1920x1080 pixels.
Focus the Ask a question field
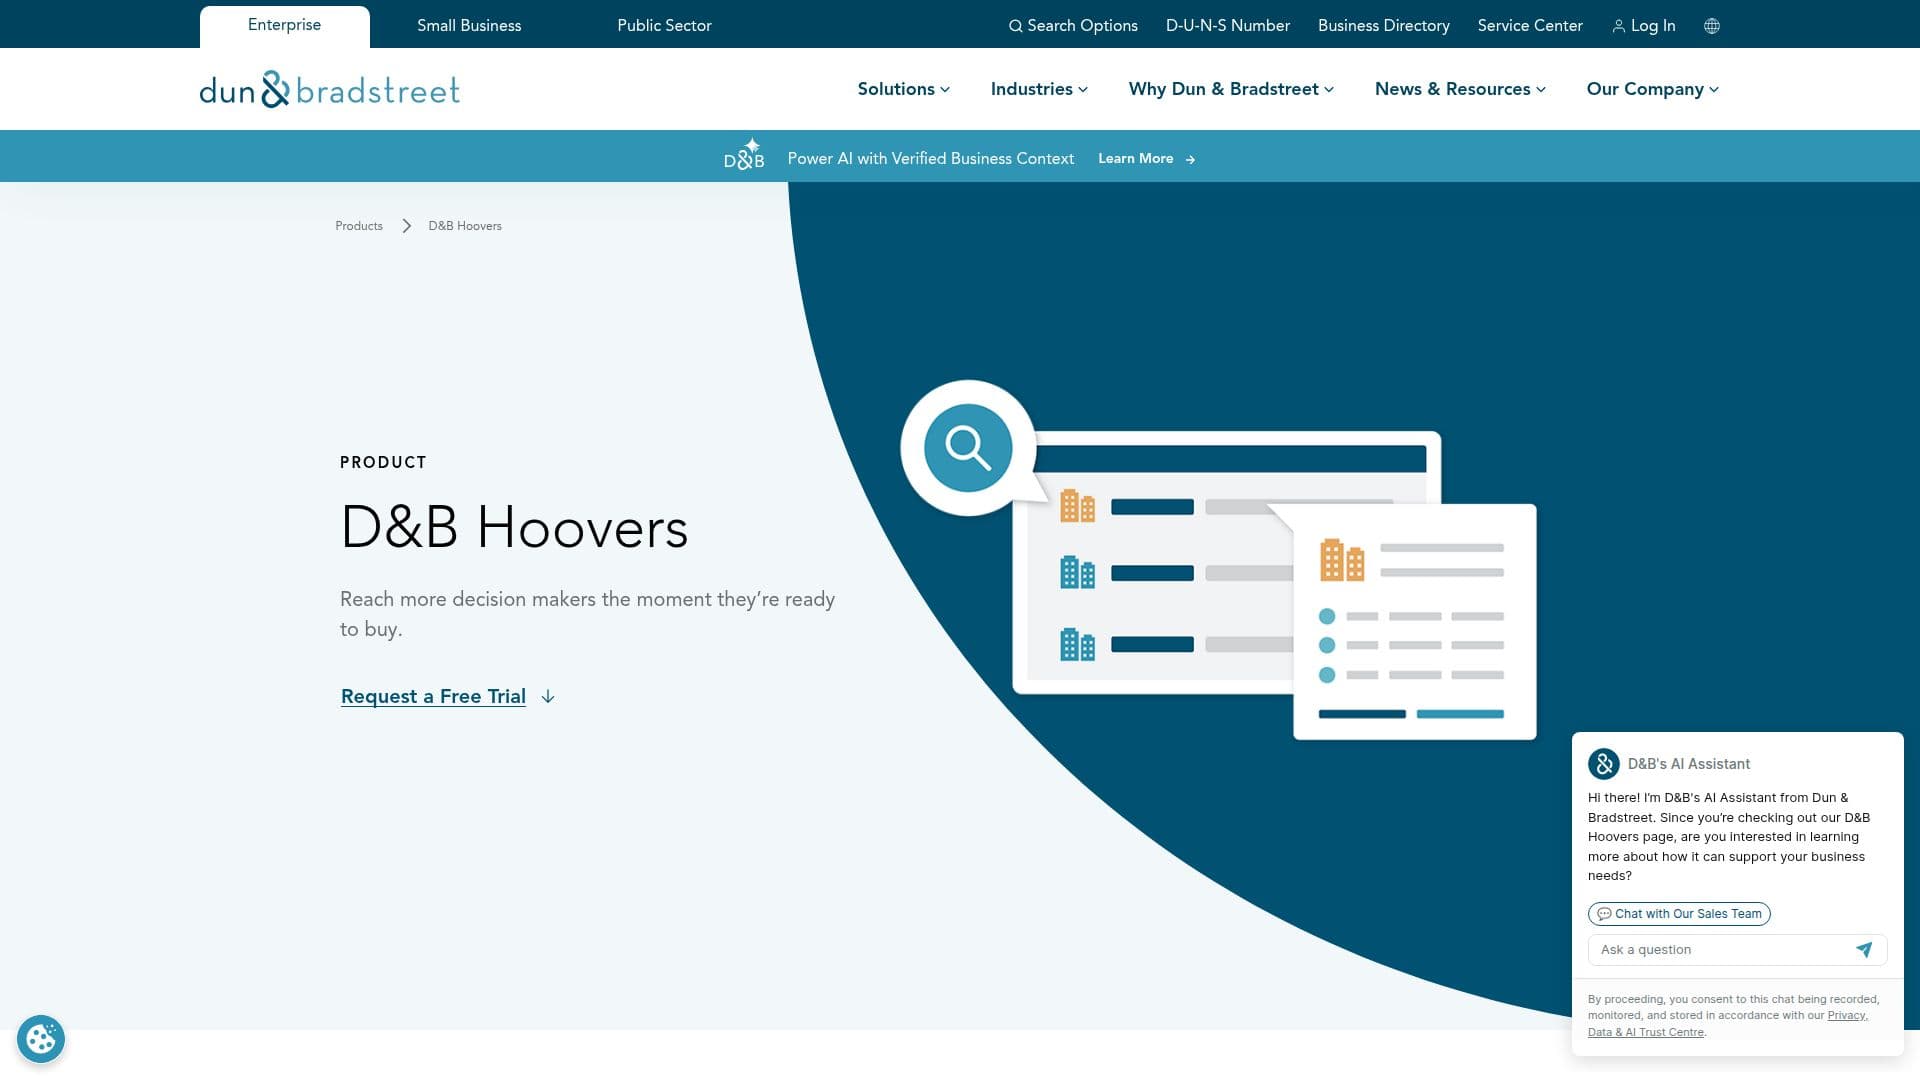[1738, 950]
